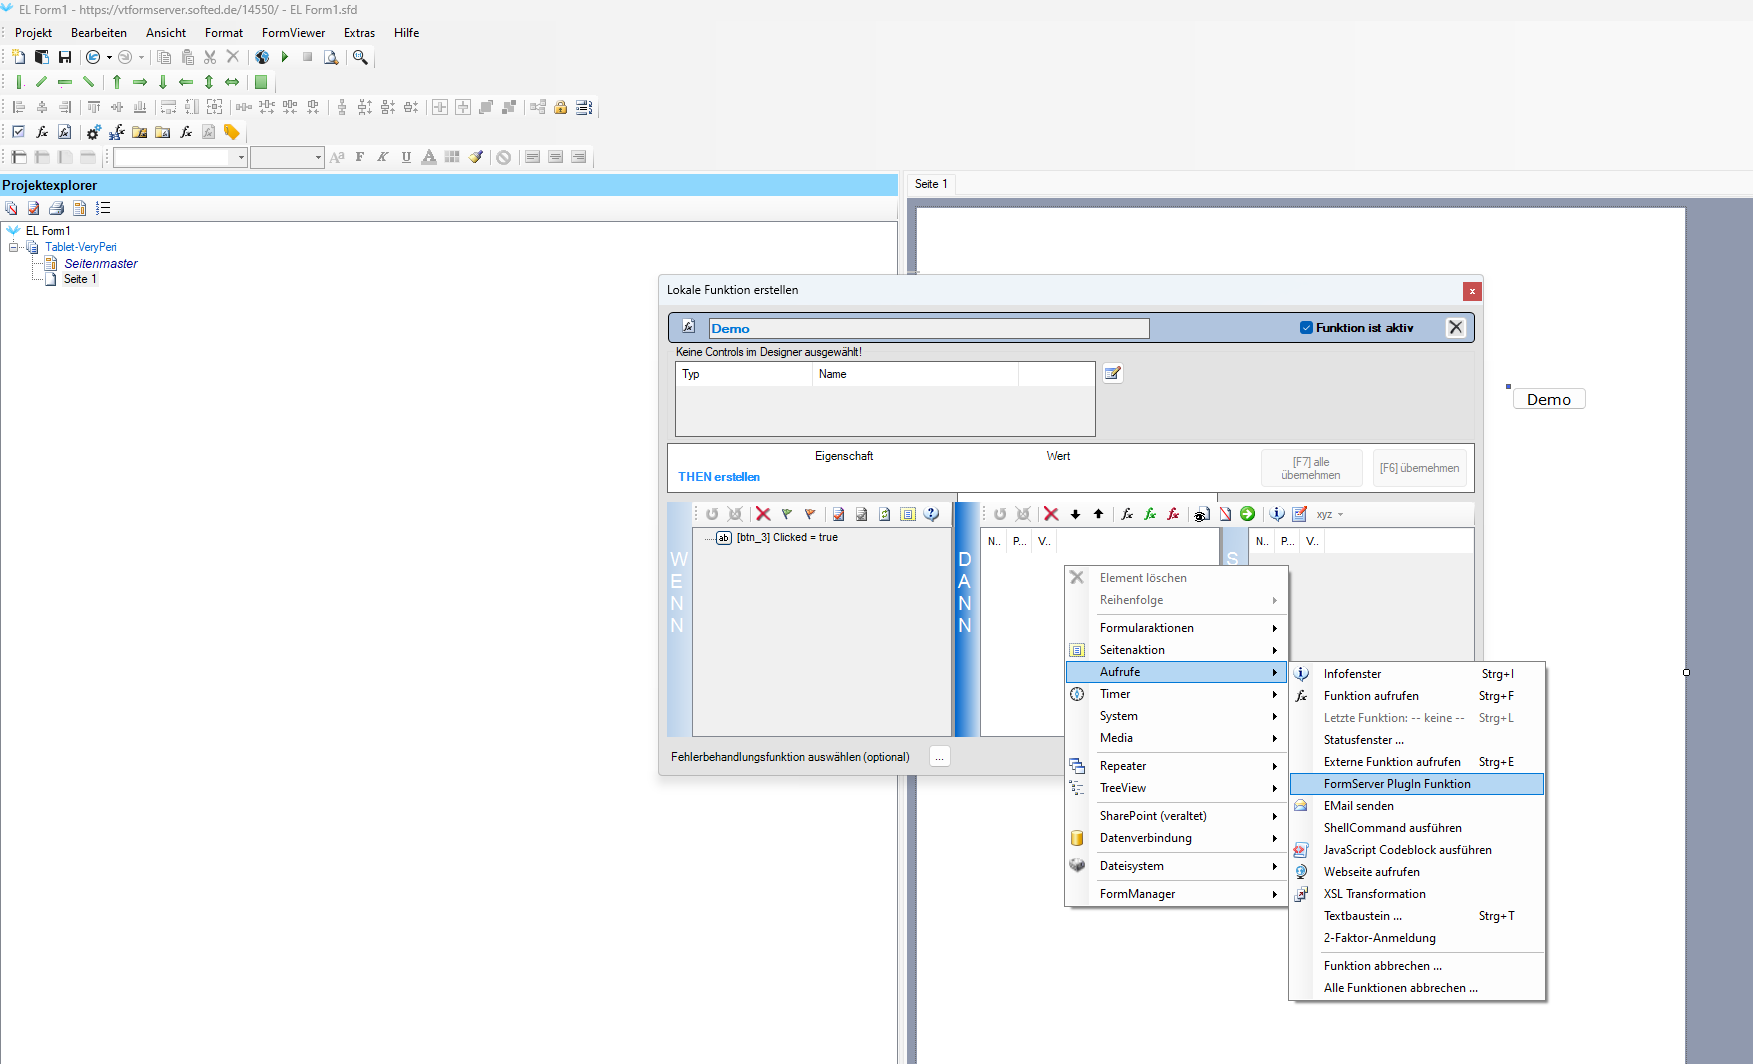Click the scissors cut icon in the main toolbar
The height and width of the screenshot is (1064, 1753).
210,57
